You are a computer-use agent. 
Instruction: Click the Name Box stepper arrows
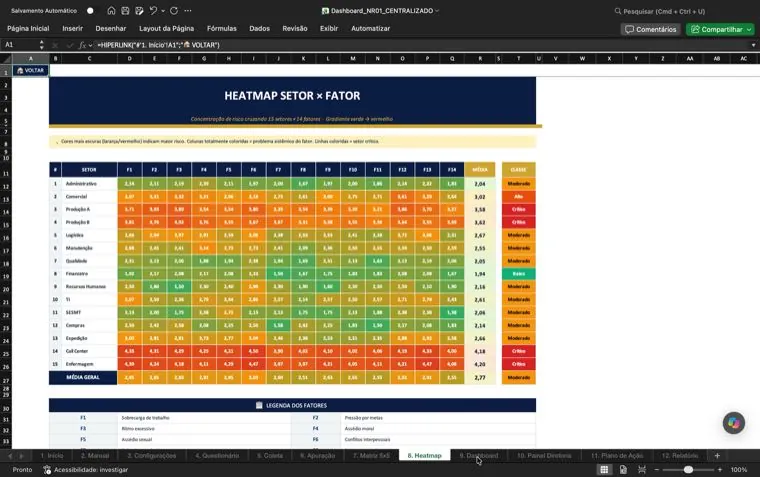[42, 45]
